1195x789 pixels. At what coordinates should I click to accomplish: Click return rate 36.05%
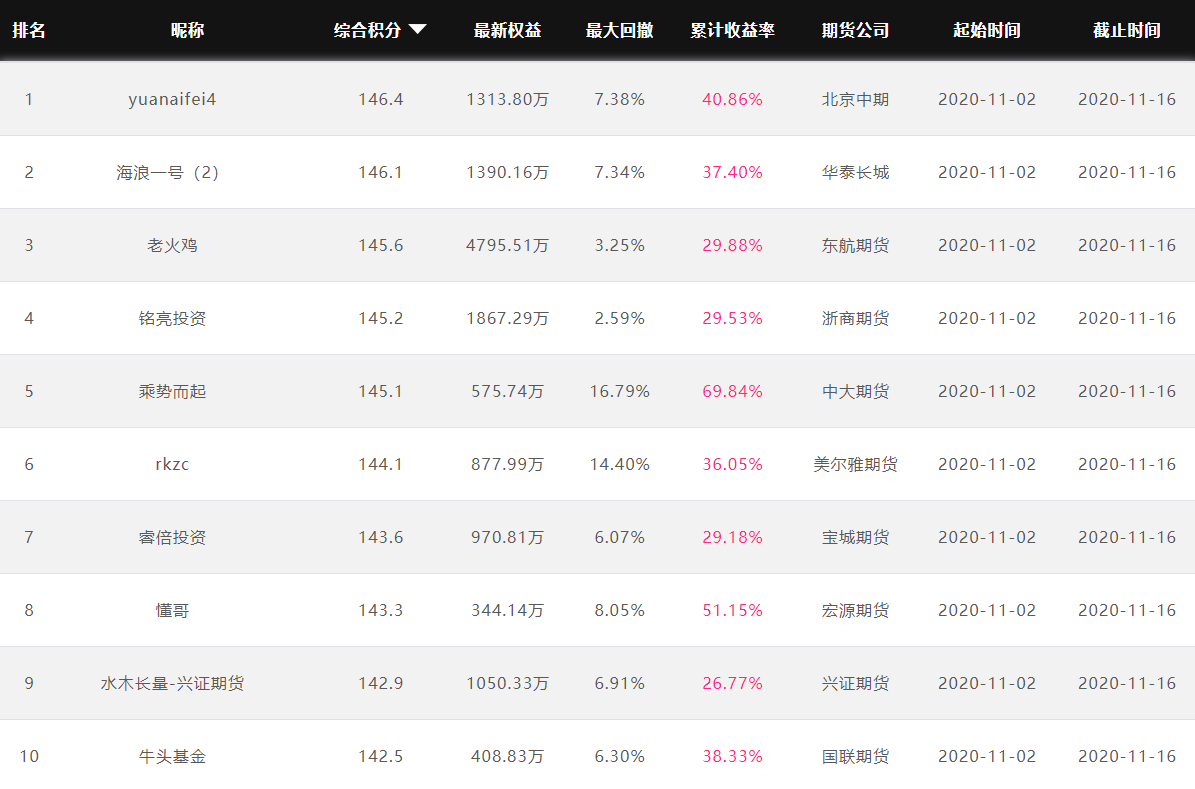pyautogui.click(x=732, y=464)
